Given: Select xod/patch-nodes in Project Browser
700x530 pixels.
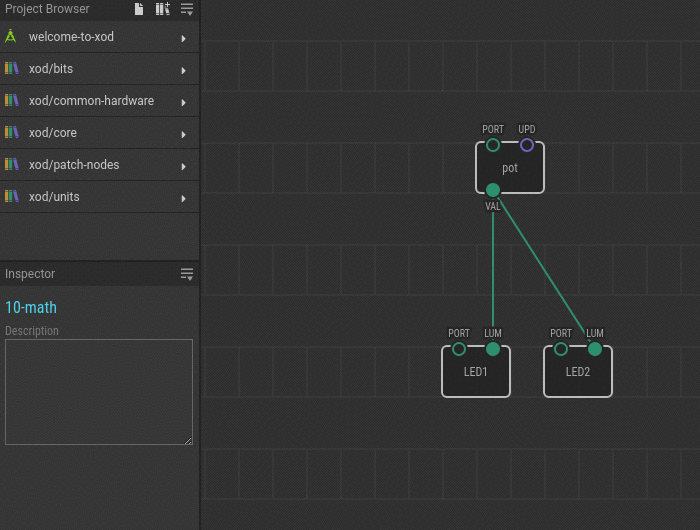Looking at the screenshot, I should tap(74, 165).
